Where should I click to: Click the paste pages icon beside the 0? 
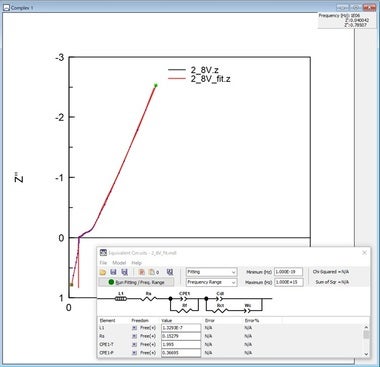[152, 272]
